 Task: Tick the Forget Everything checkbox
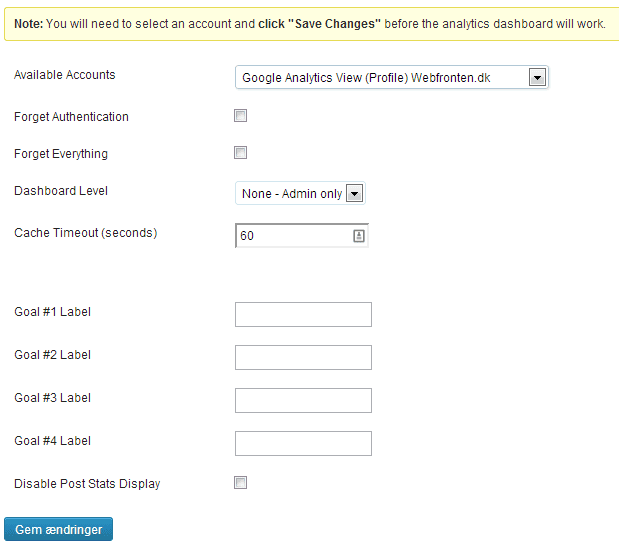[240, 152]
